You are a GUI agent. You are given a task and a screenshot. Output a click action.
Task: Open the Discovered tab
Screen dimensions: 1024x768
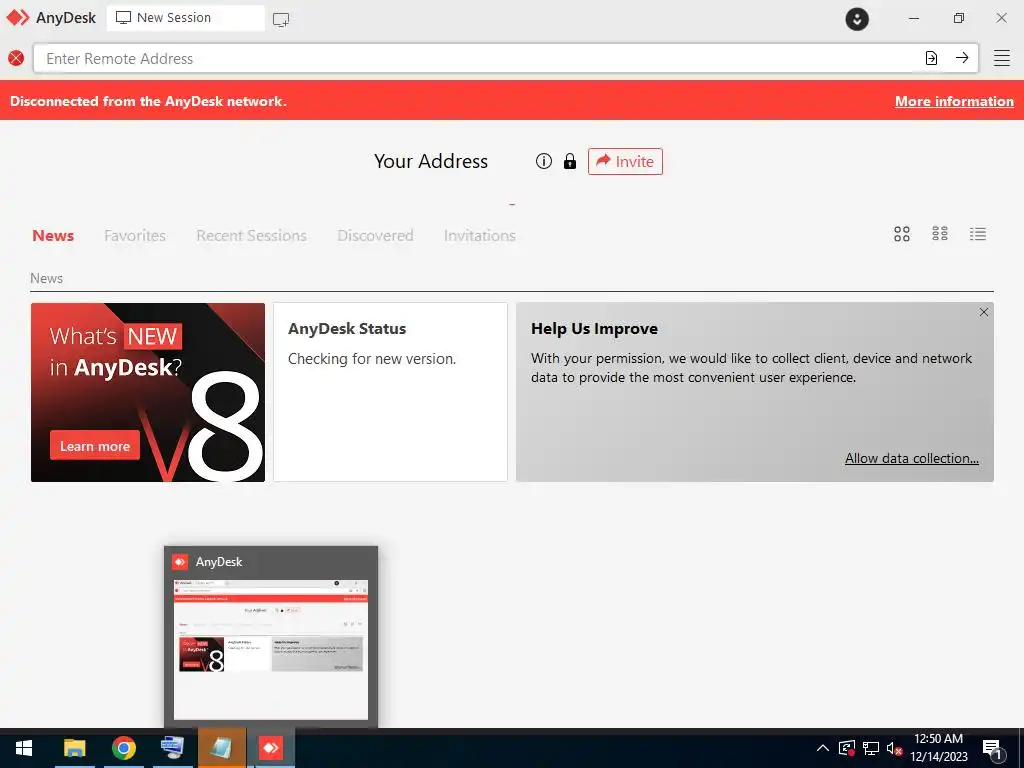coord(375,235)
